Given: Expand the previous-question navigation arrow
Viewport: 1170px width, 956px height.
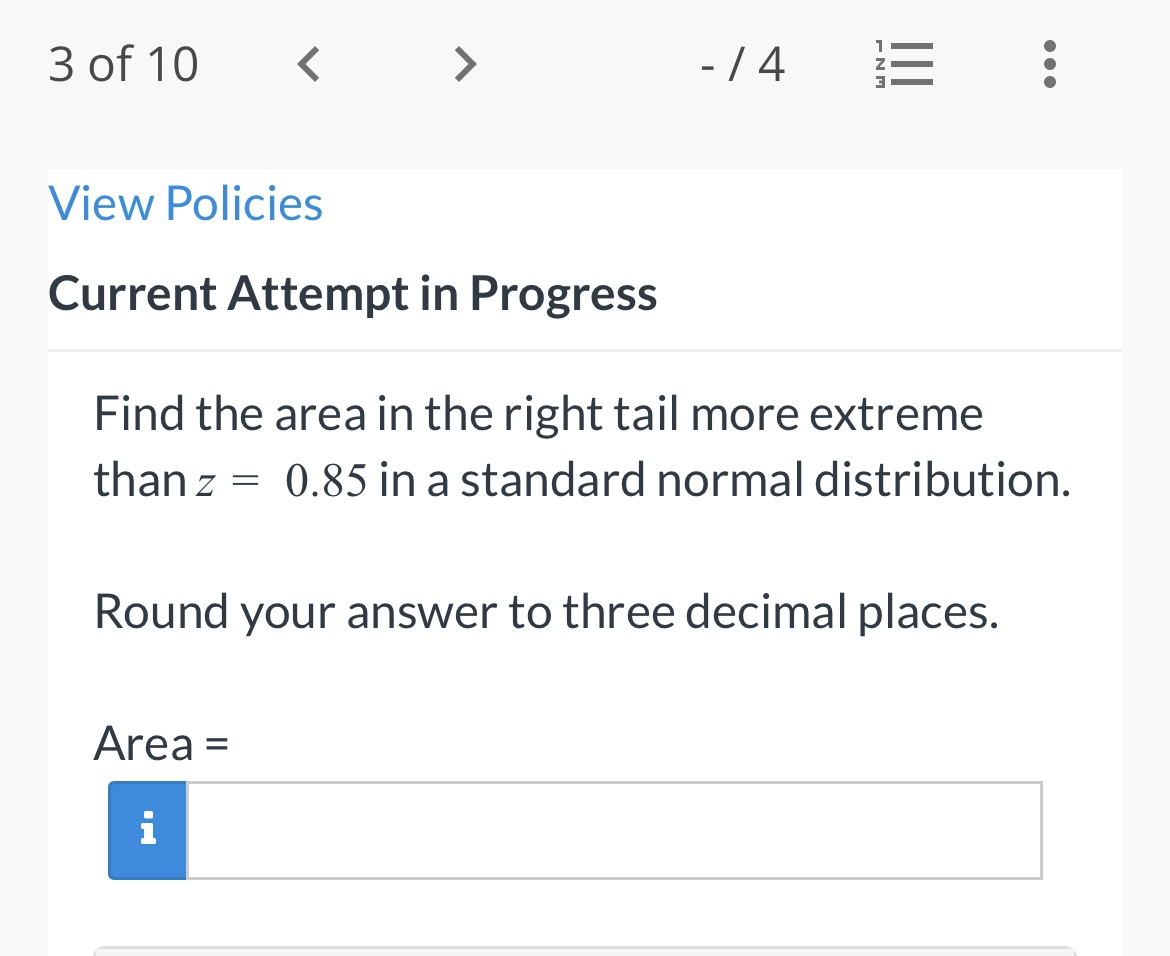Looking at the screenshot, I should pos(308,64).
